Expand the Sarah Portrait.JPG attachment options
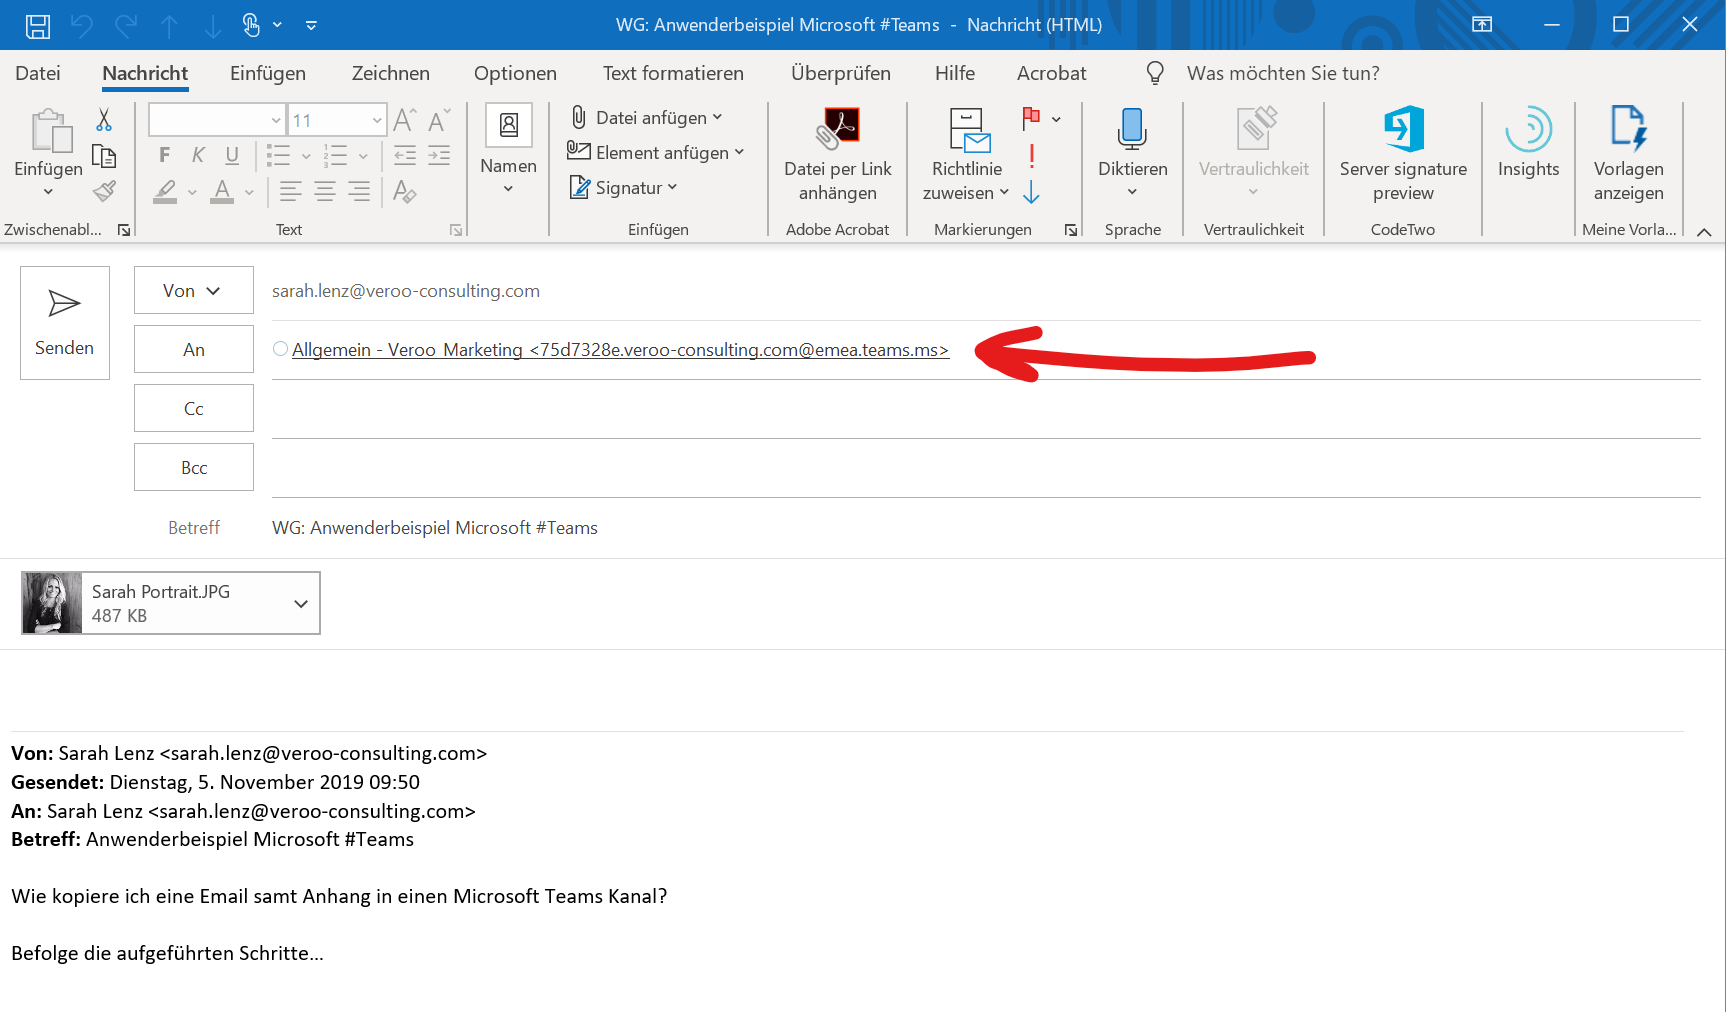Viewport: 1726px width, 1012px height. point(301,604)
